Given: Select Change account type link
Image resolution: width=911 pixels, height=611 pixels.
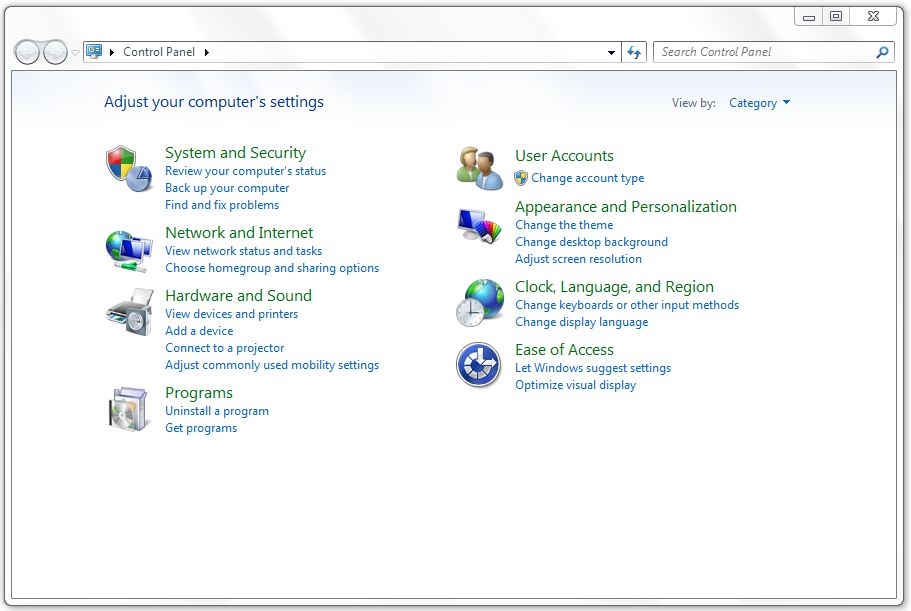Looking at the screenshot, I should pos(587,178).
